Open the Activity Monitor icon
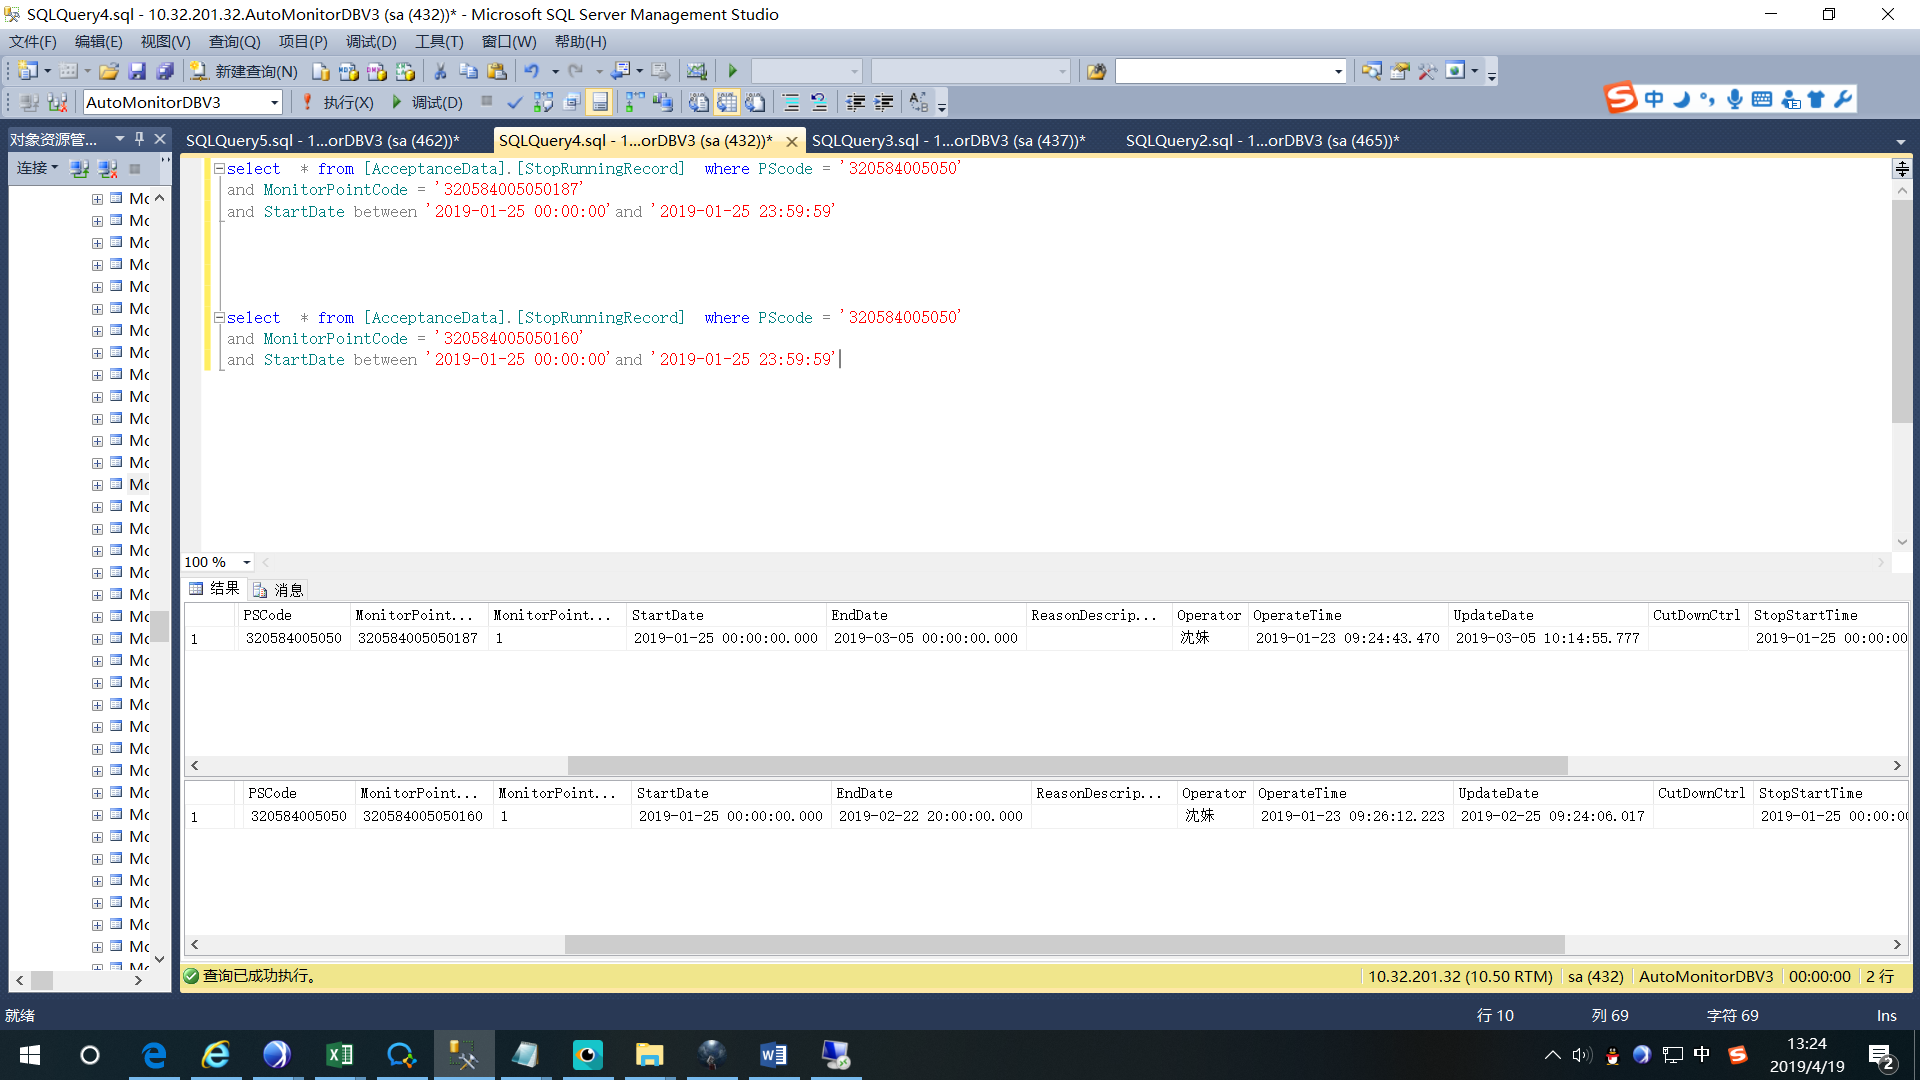1920x1080 pixels. click(697, 71)
